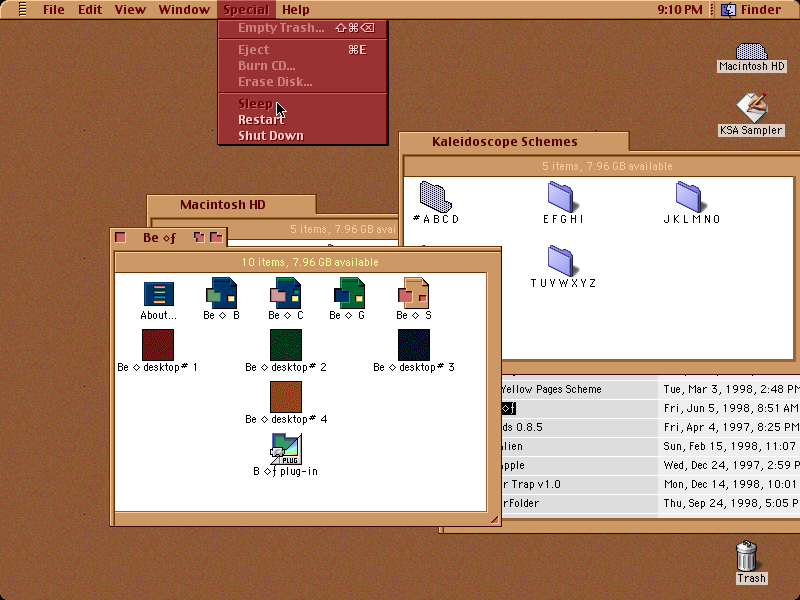
Task: Choose Restart from Special menu
Action: click(303, 119)
